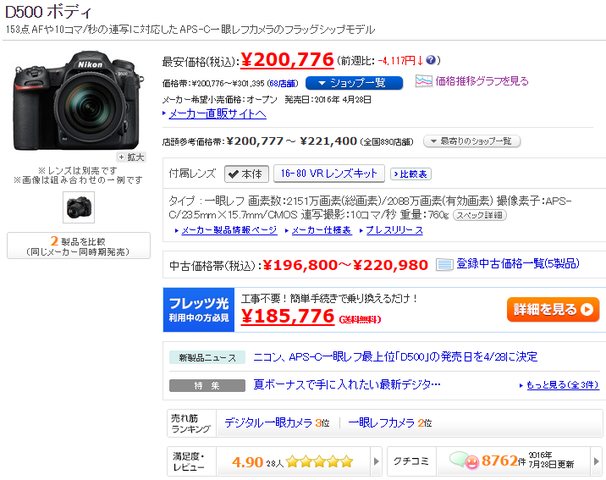Click the 2製品を比較 button
606x480 pixels.
(x=78, y=246)
